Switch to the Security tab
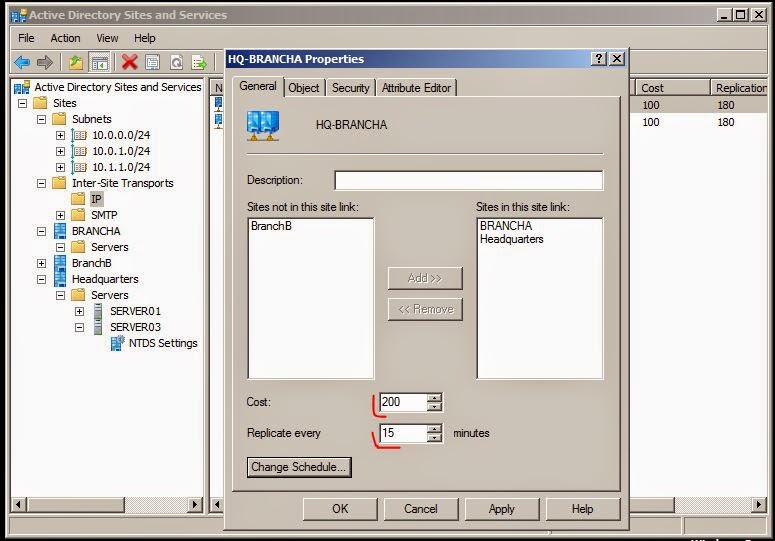This screenshot has width=775, height=541. coord(350,88)
